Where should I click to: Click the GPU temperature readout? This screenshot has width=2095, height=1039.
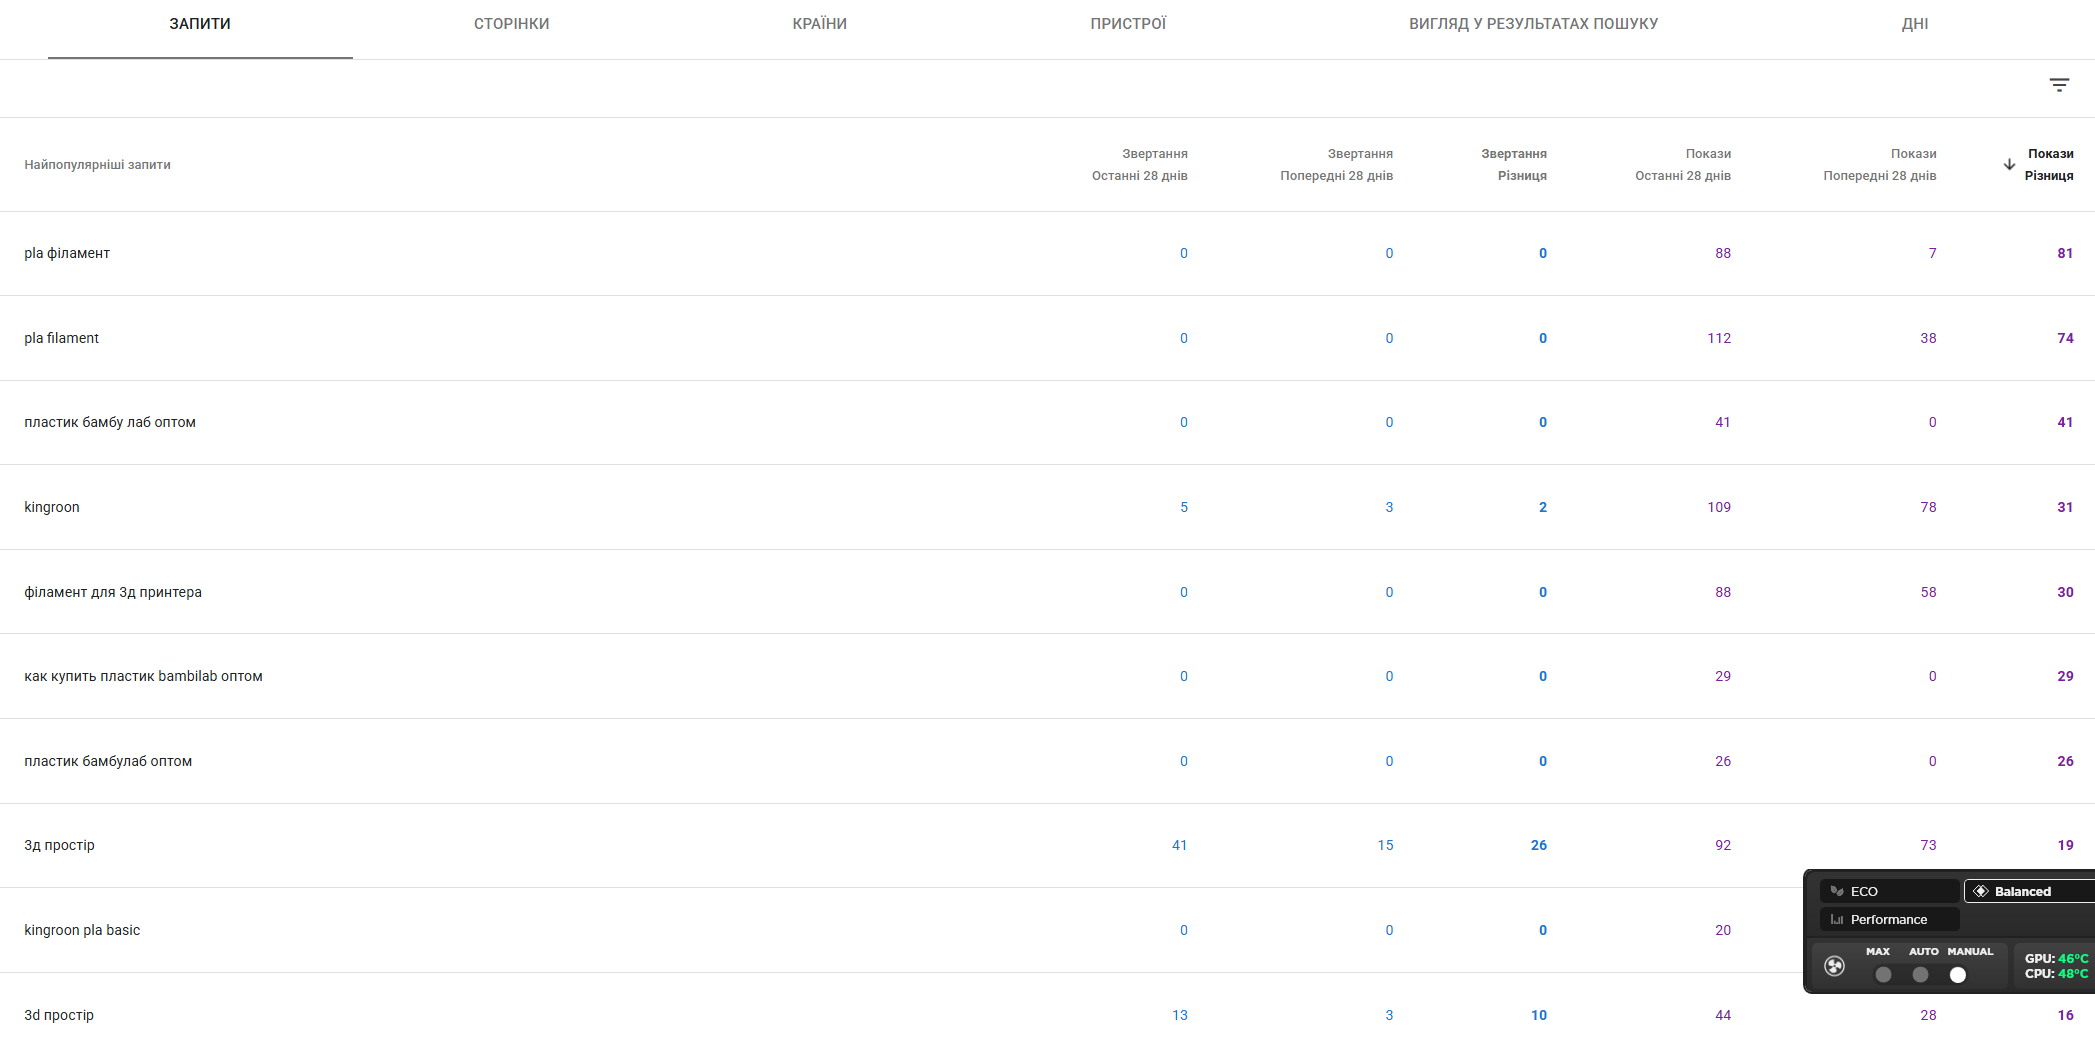[x=2056, y=958]
